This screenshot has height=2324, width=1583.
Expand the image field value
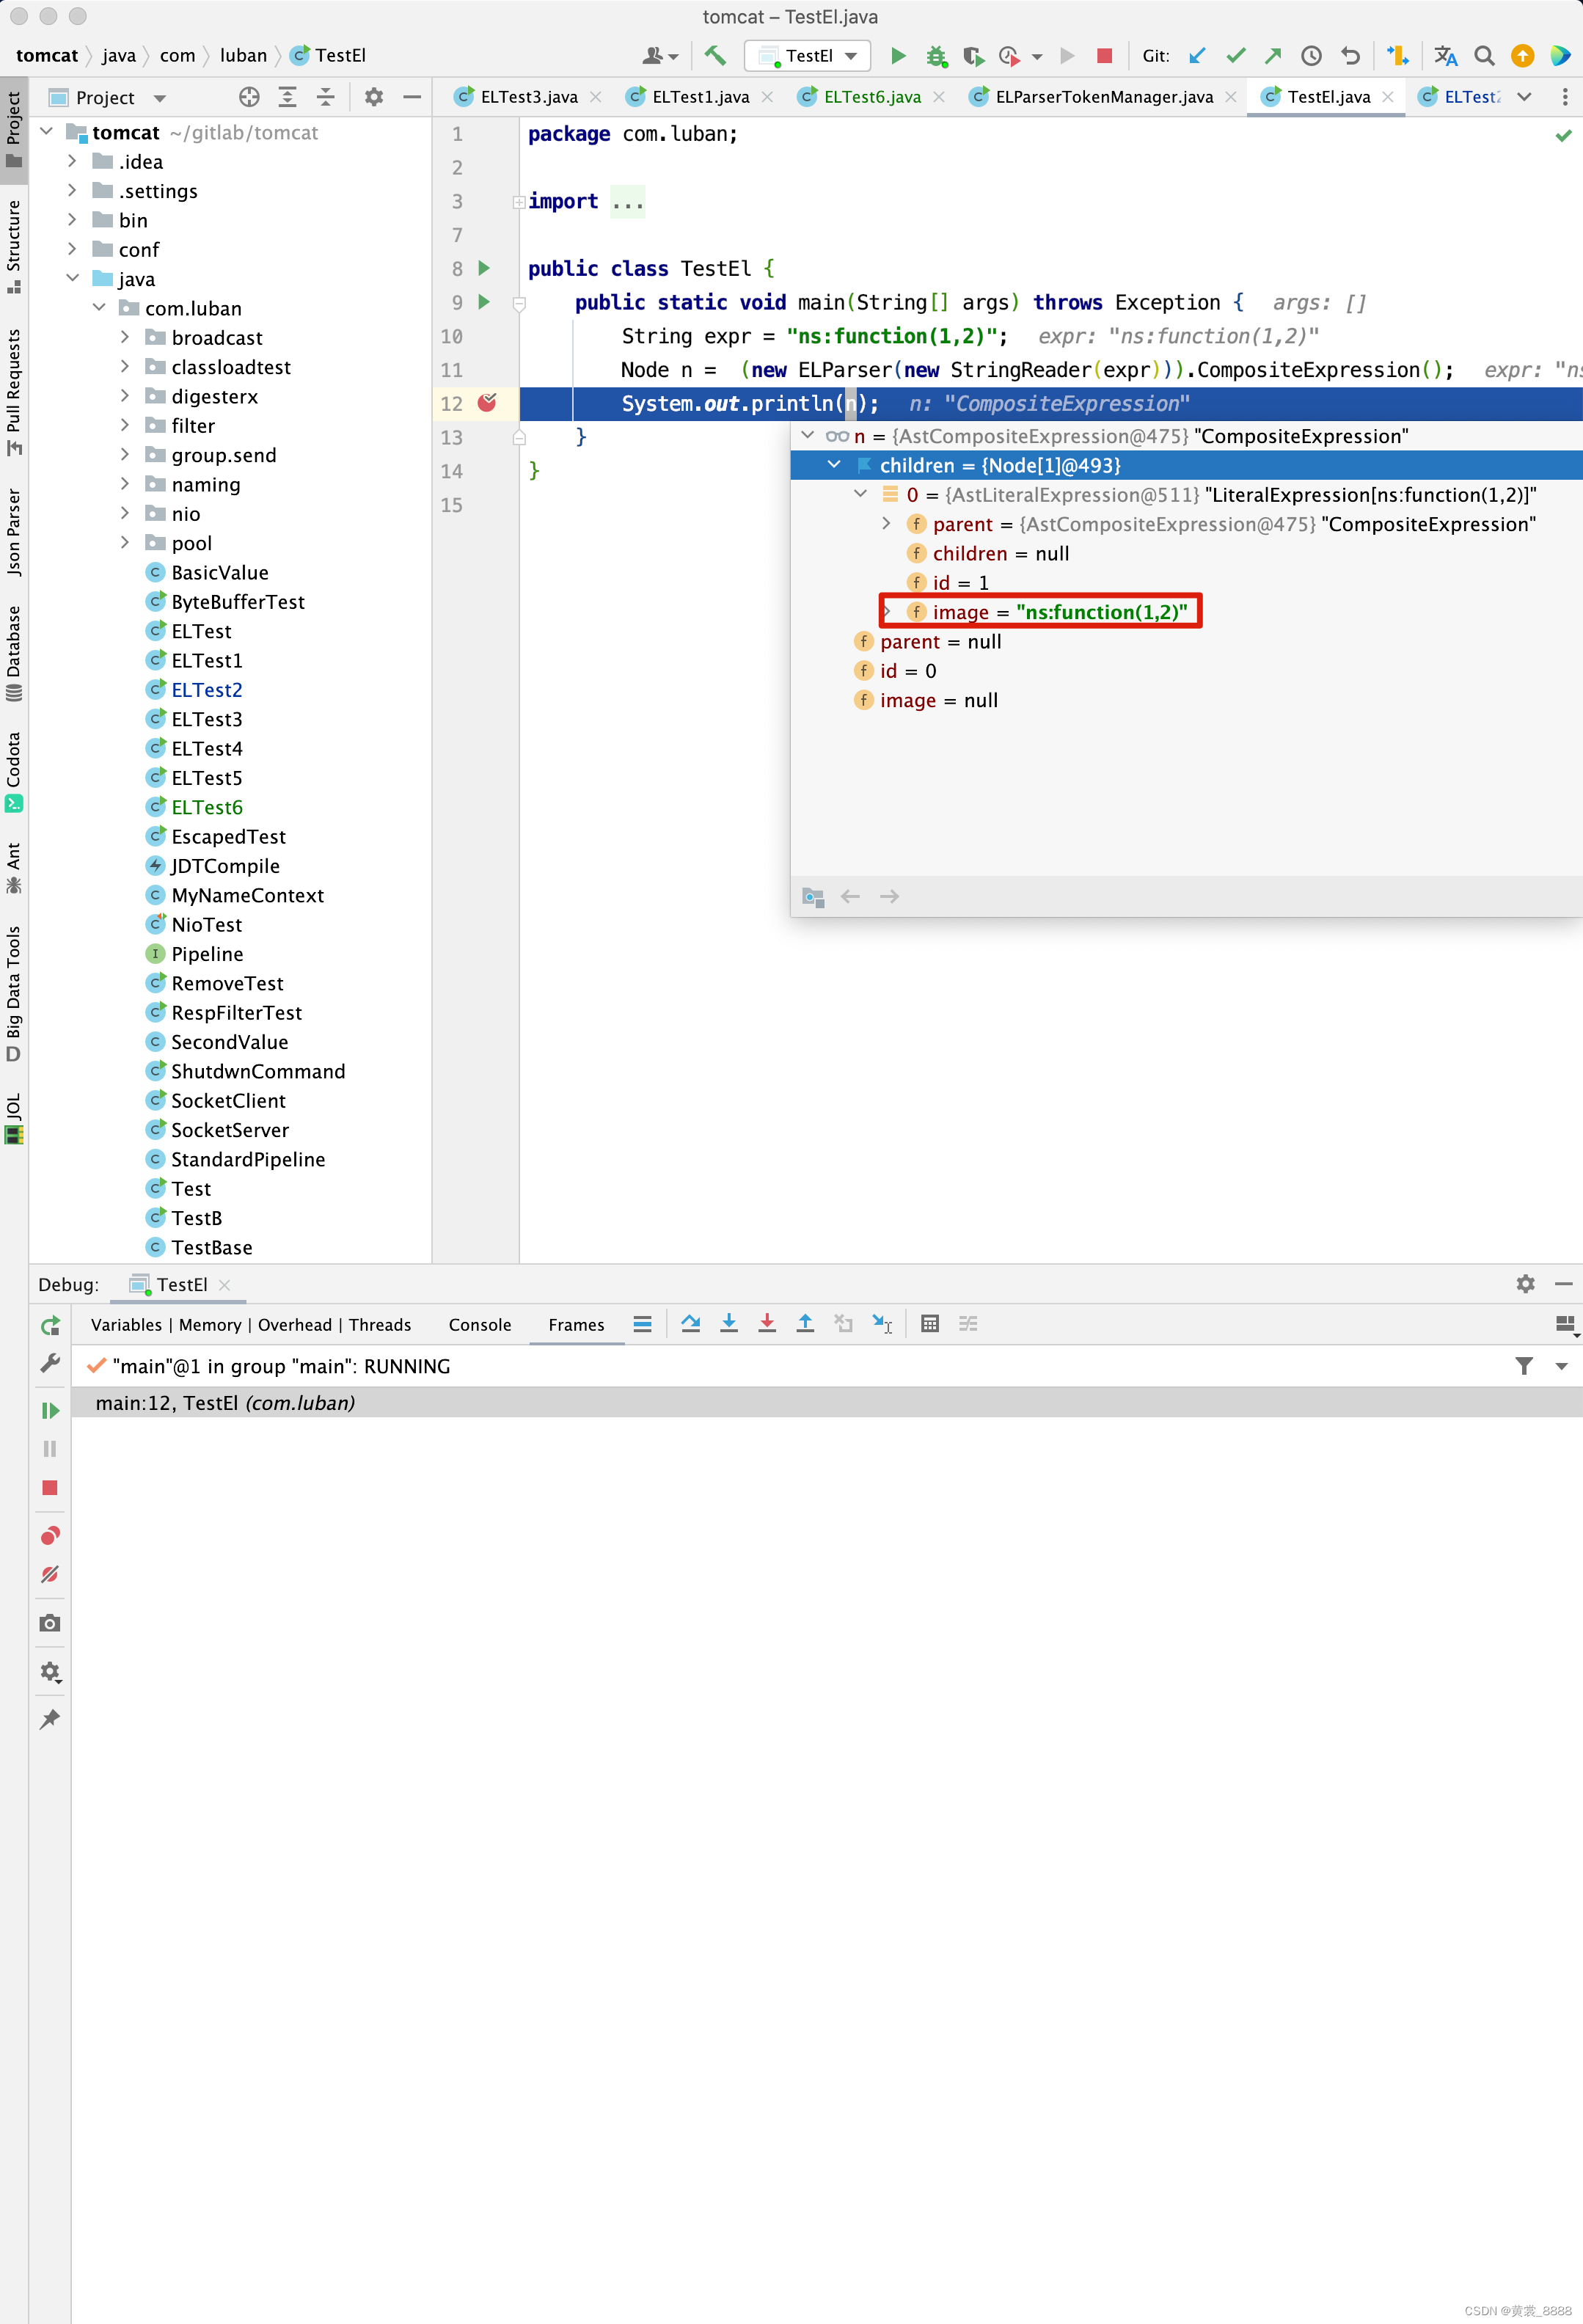(x=887, y=611)
